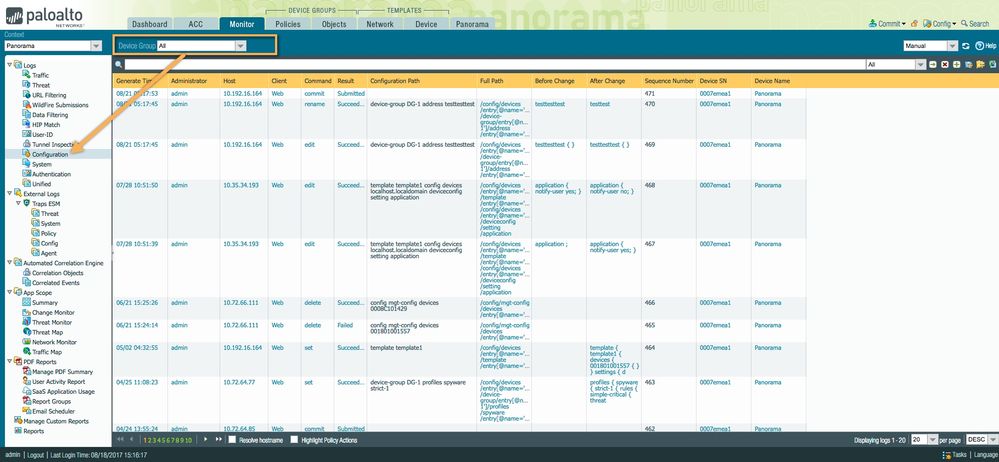Open Manage Custom Reports

click(55, 421)
